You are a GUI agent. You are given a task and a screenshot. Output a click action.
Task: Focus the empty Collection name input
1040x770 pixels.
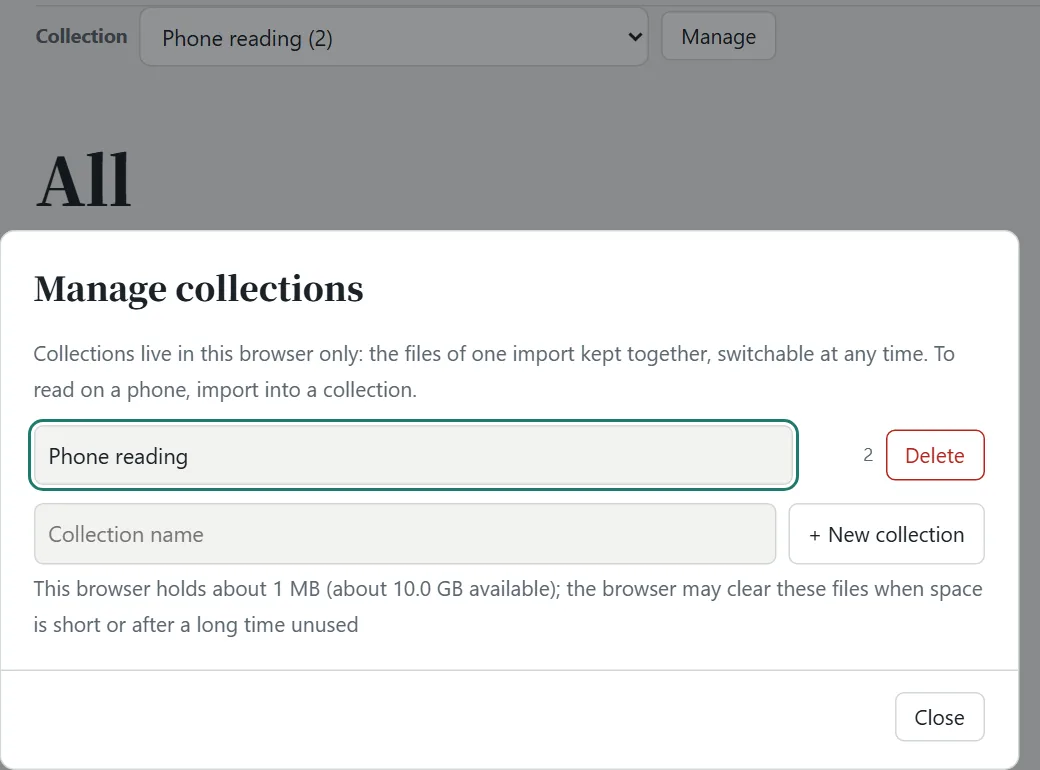[405, 534]
